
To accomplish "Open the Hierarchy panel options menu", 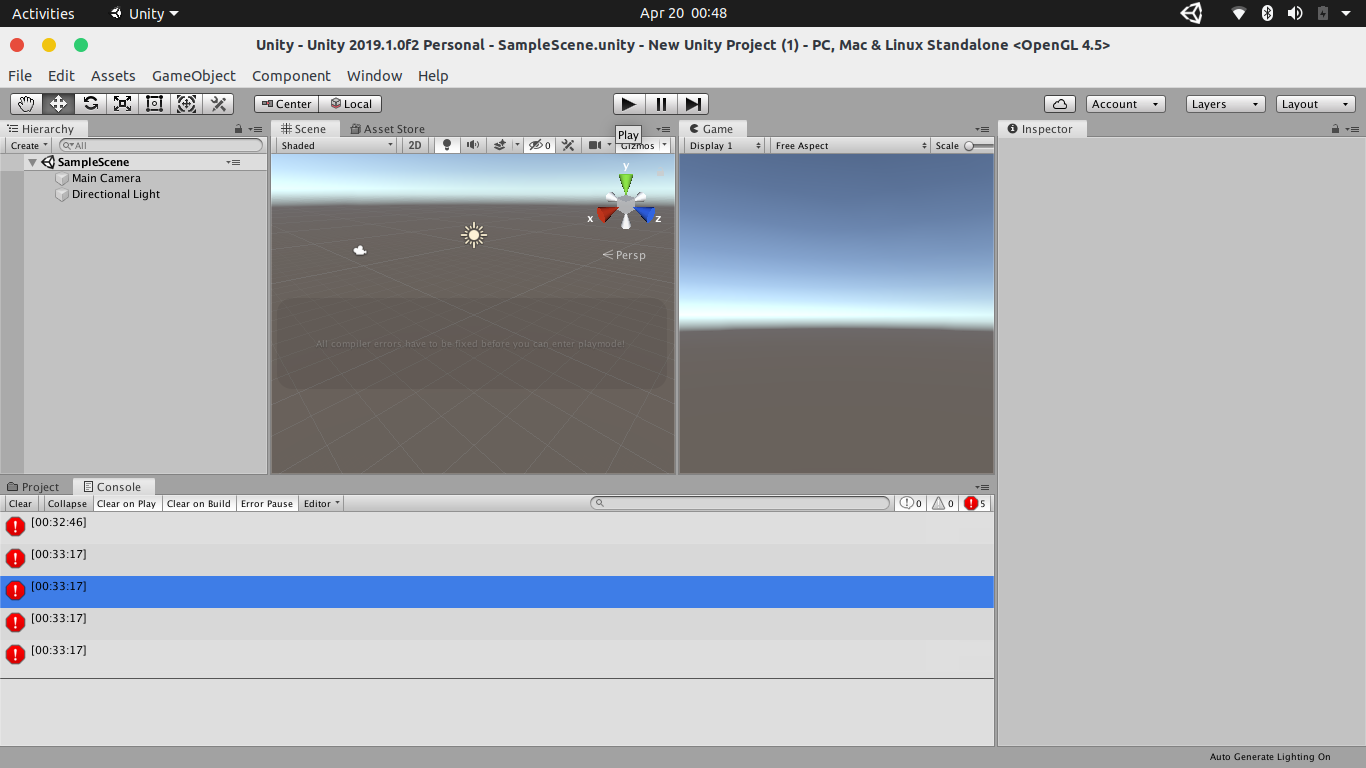I will pos(255,129).
